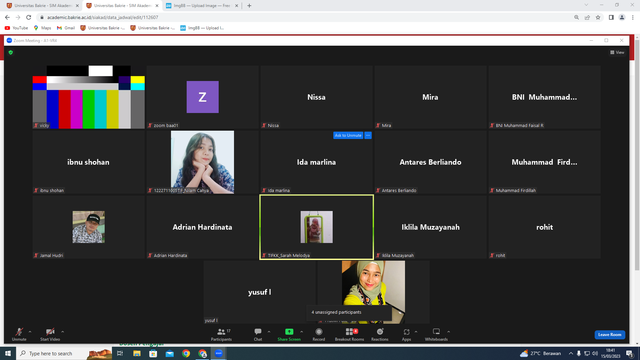Click the Start Video camera icon

[x=50, y=332]
